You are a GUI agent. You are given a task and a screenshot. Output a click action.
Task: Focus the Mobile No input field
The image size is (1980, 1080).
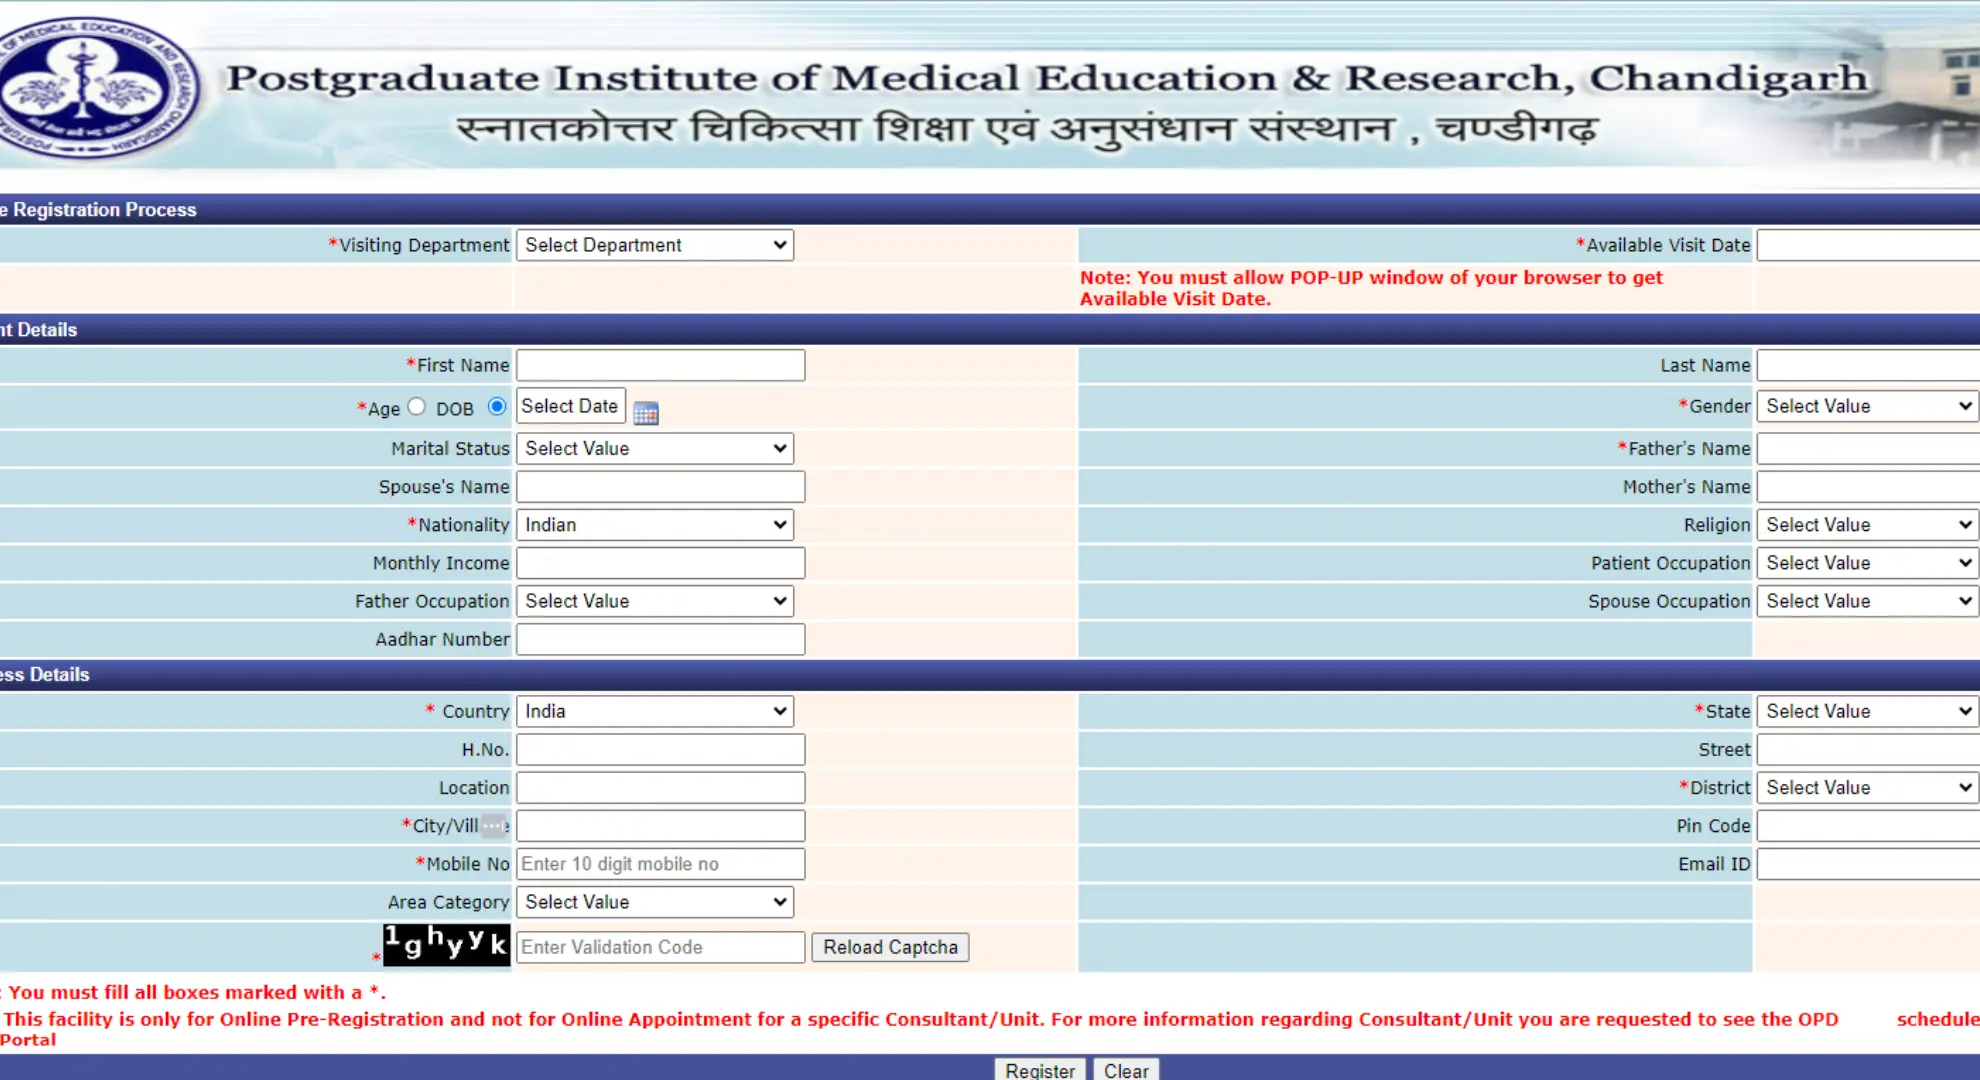(660, 864)
